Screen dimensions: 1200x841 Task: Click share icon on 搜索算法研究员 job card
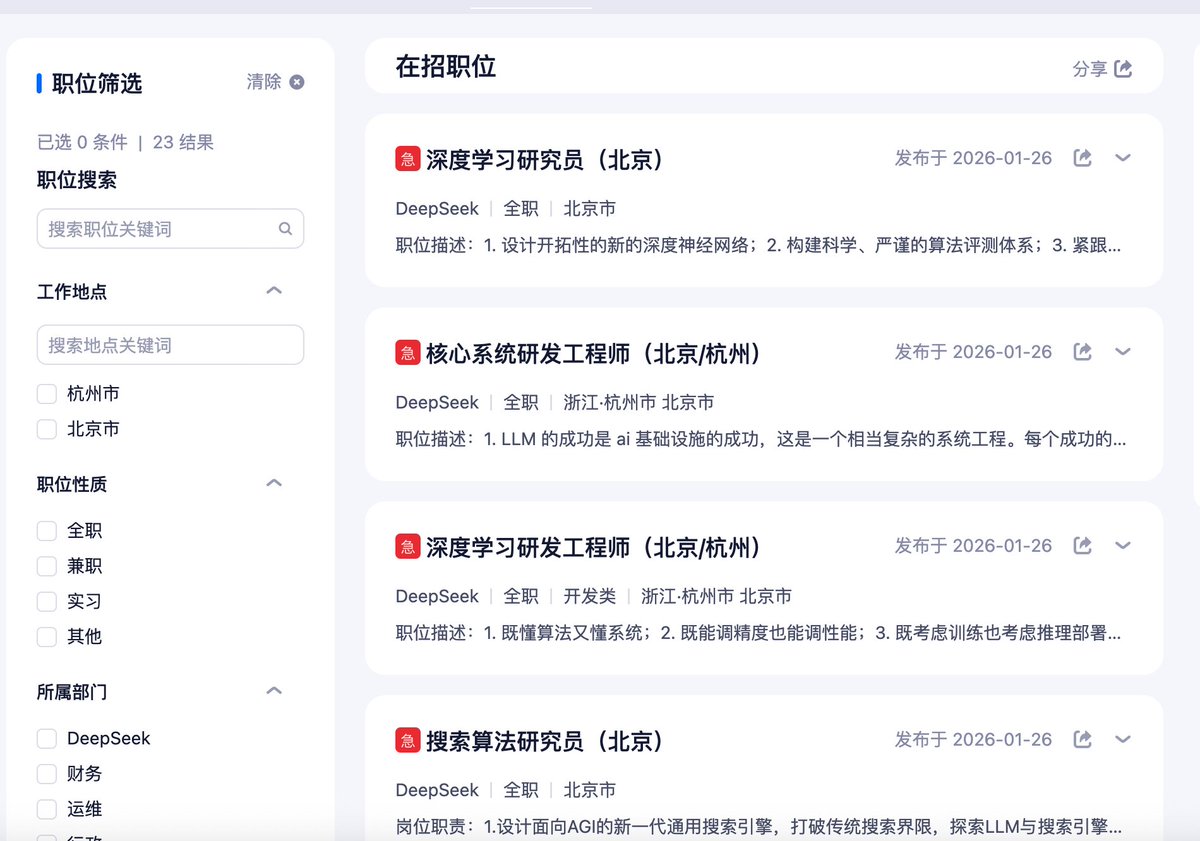pos(1082,740)
